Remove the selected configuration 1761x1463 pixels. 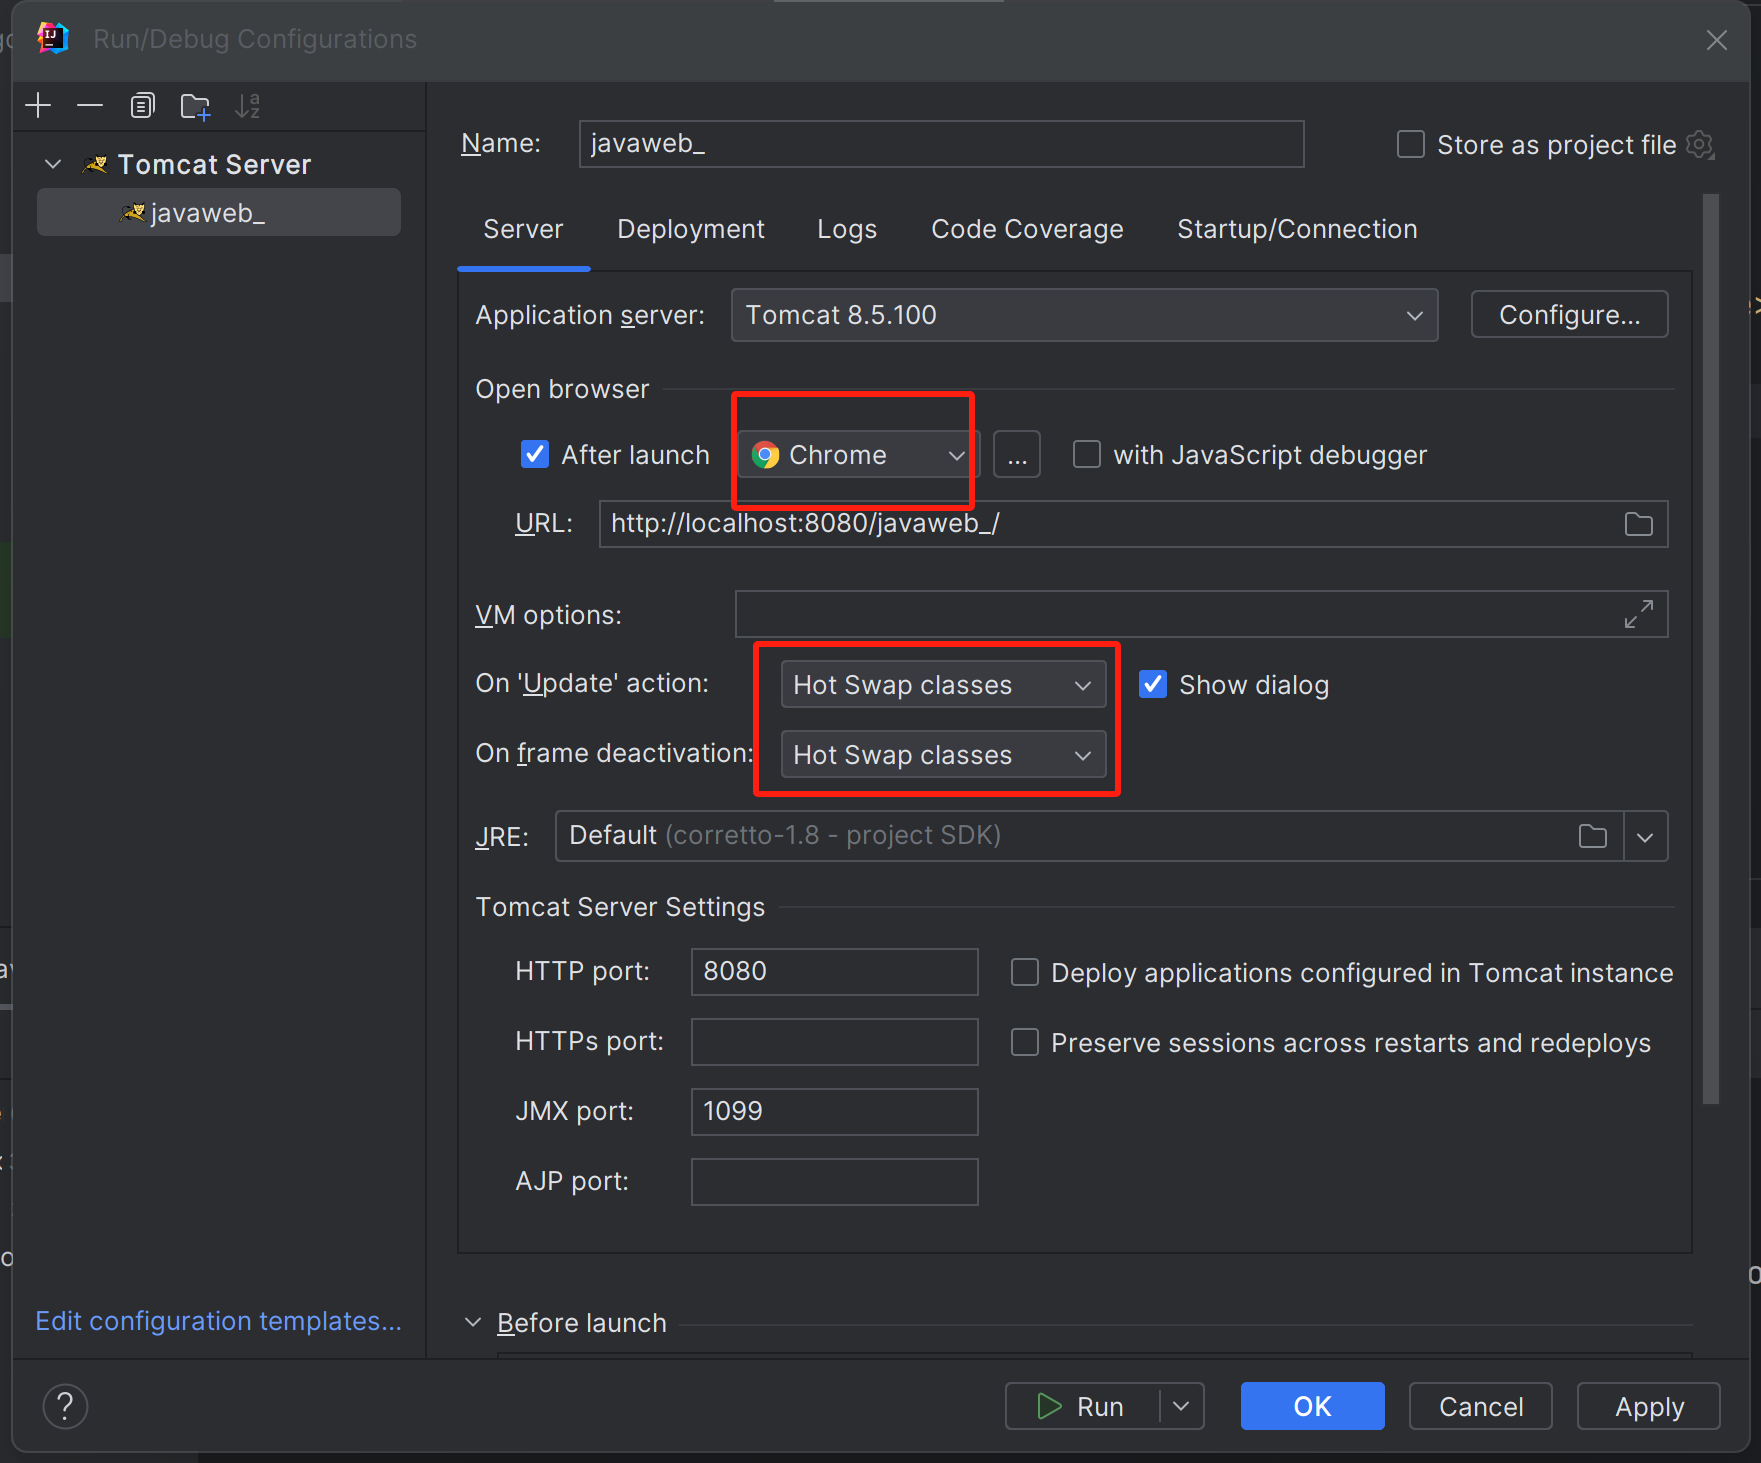click(x=90, y=105)
